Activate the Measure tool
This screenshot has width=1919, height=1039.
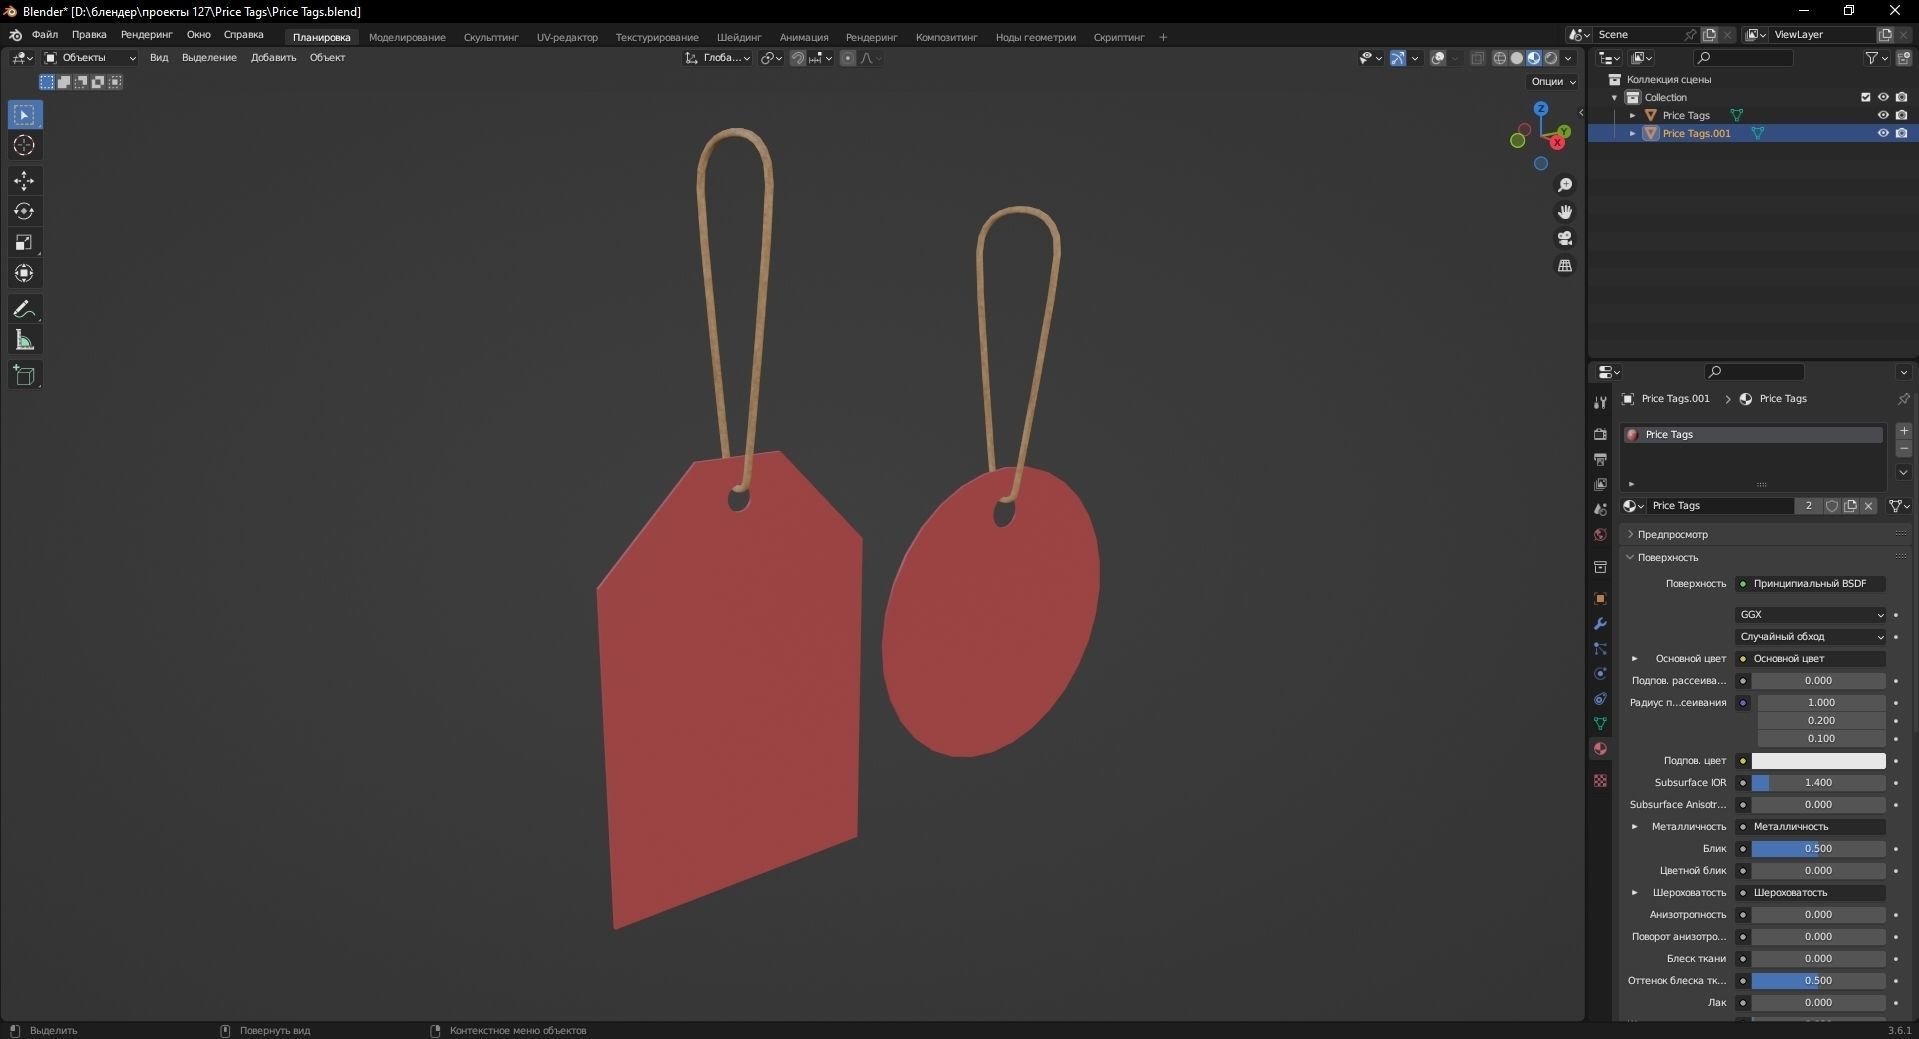coord(24,339)
